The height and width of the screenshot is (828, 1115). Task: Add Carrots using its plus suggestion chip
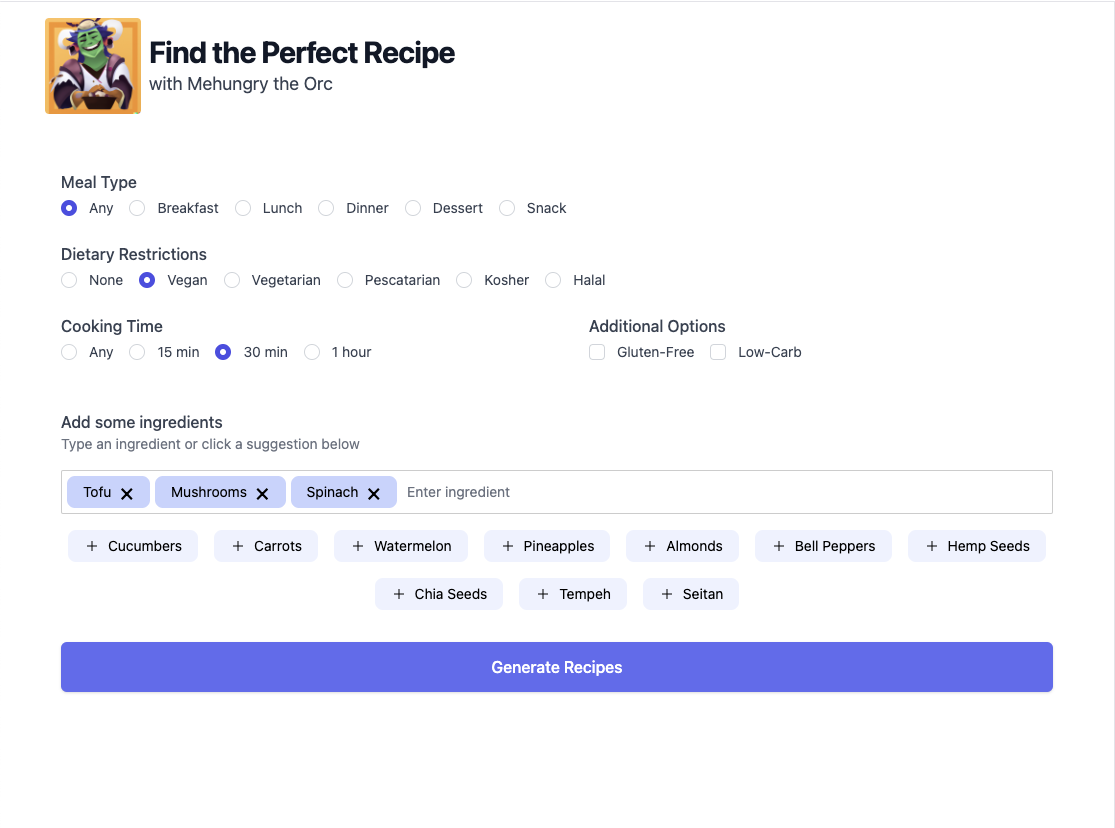[265, 546]
